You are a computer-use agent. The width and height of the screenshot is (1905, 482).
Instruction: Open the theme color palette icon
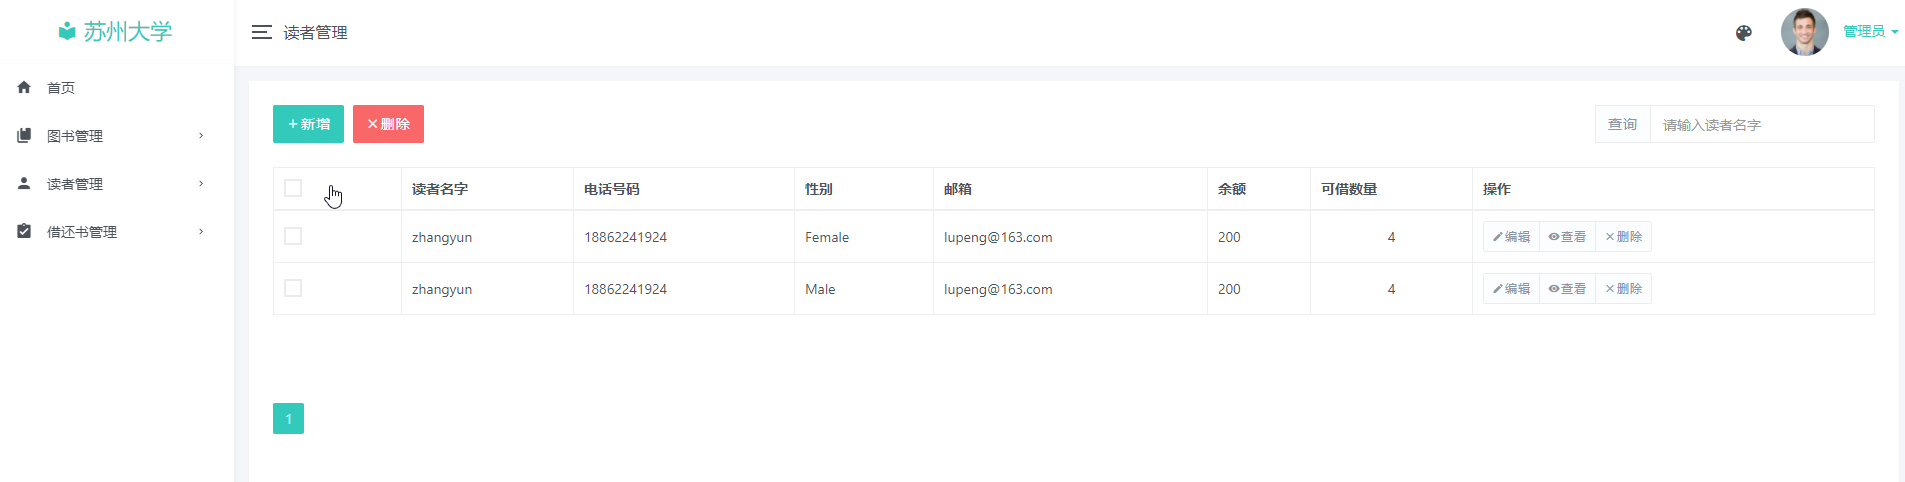point(1743,33)
